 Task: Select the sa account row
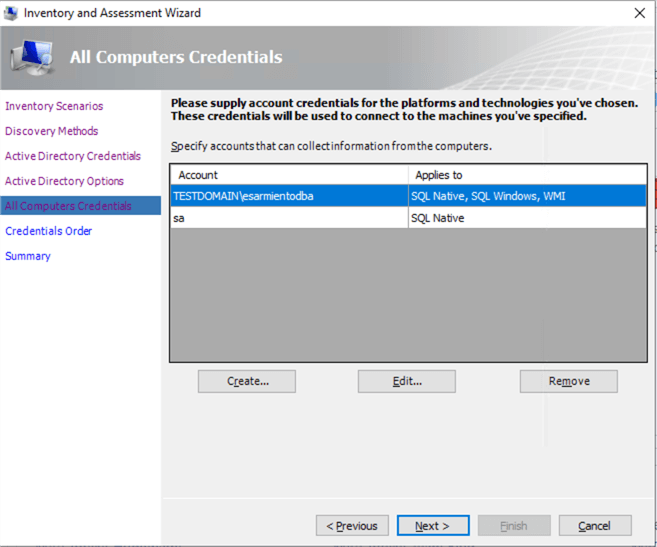pyautogui.click(x=409, y=218)
